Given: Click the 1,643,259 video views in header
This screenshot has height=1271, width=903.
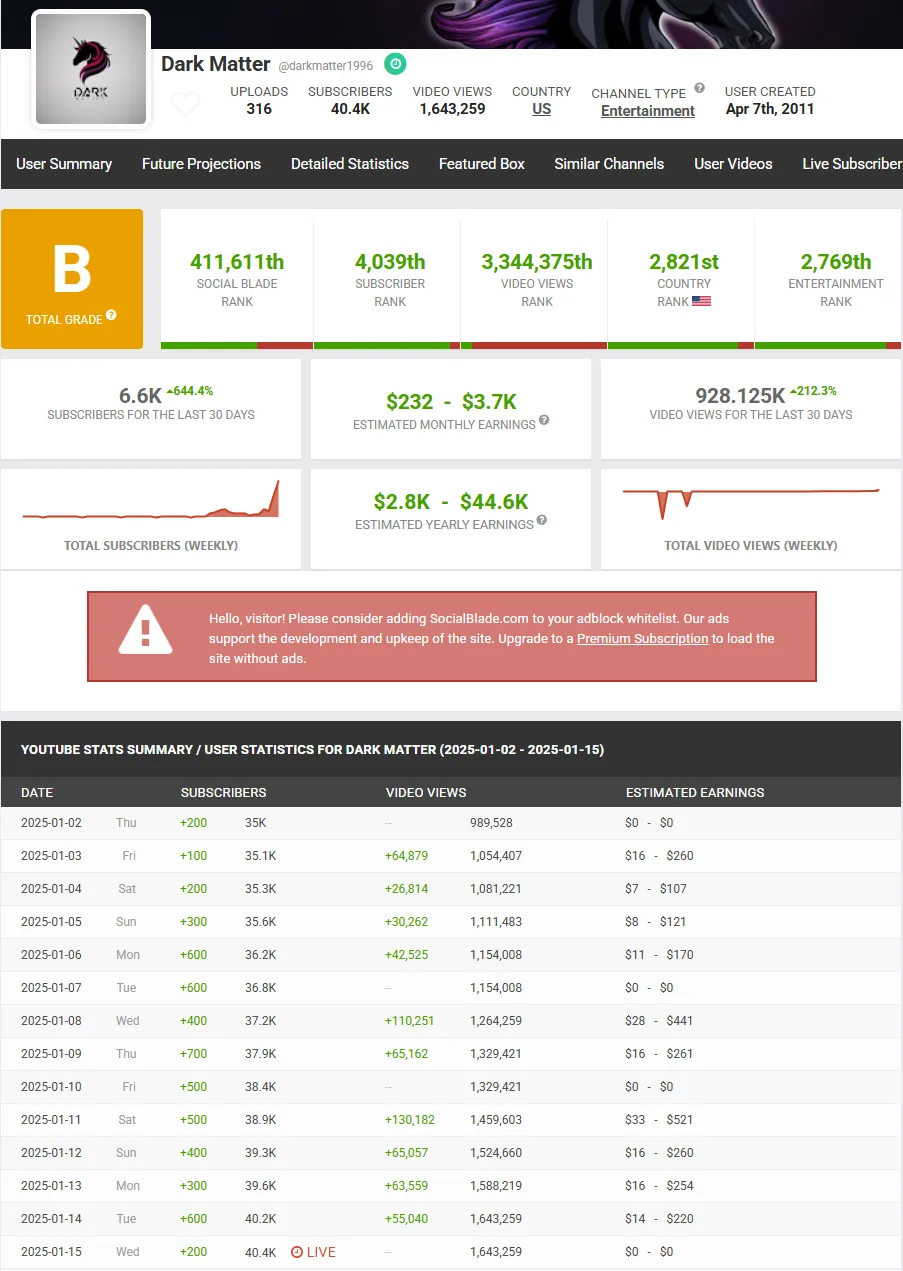Looking at the screenshot, I should click(x=453, y=109).
